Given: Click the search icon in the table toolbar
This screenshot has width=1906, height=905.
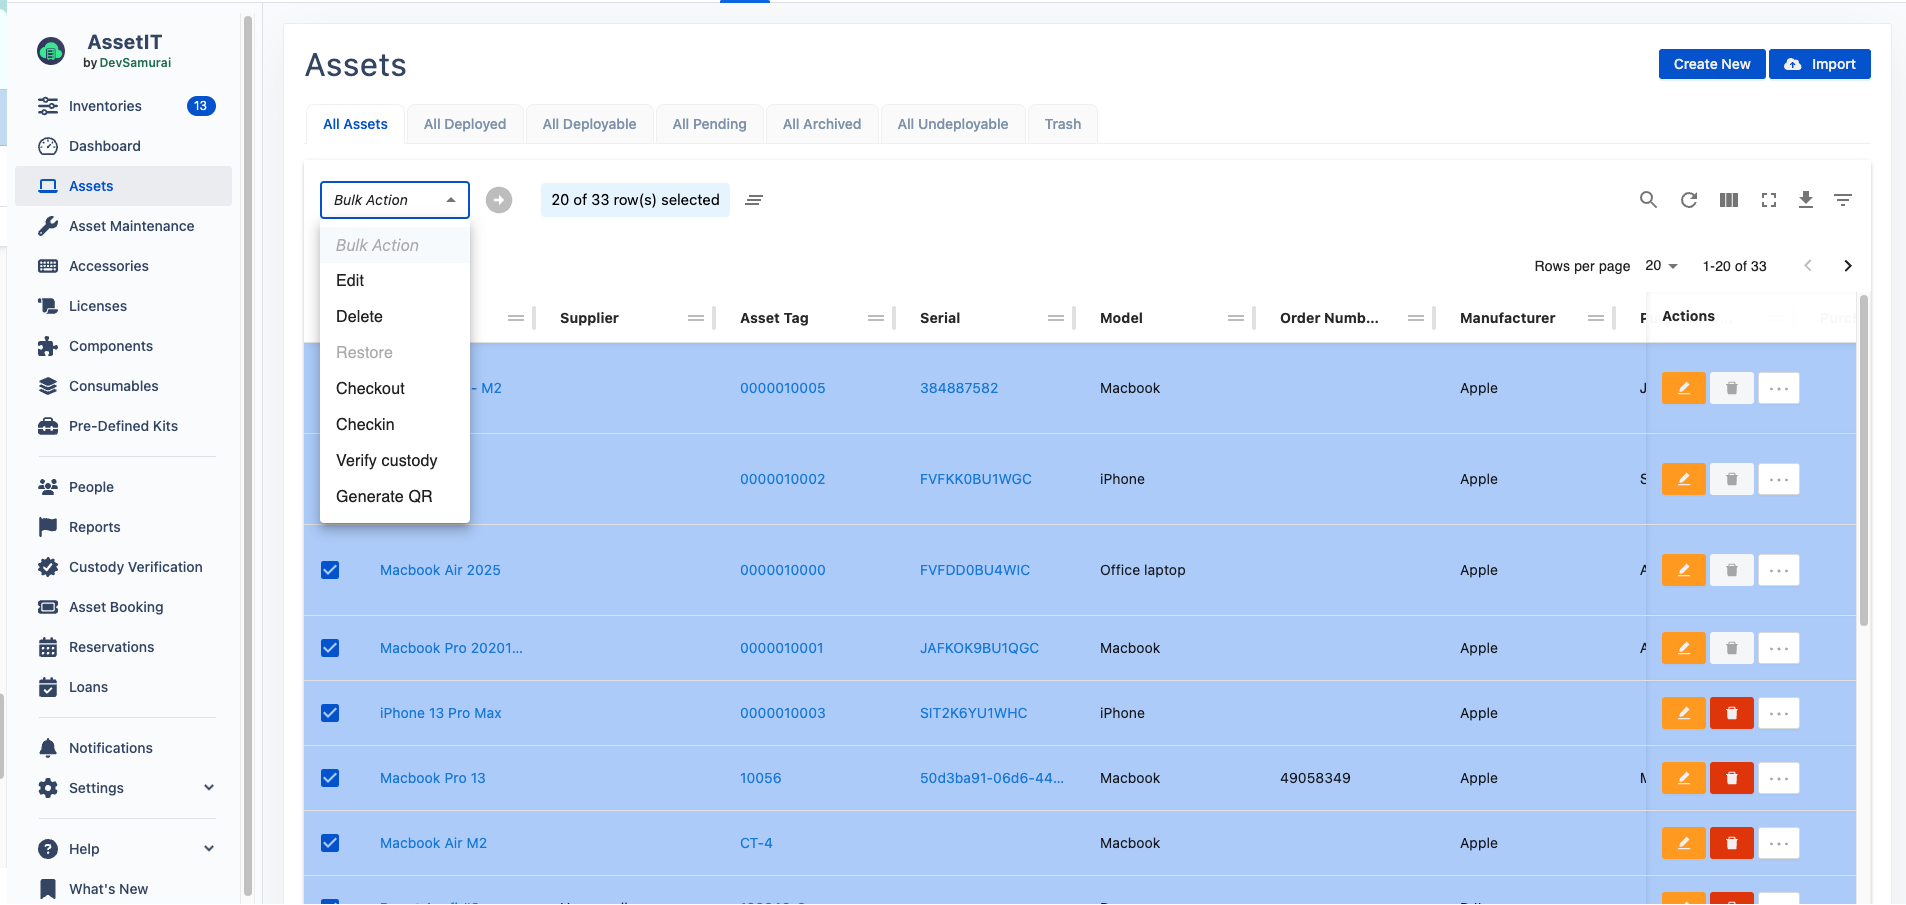Looking at the screenshot, I should (x=1648, y=200).
